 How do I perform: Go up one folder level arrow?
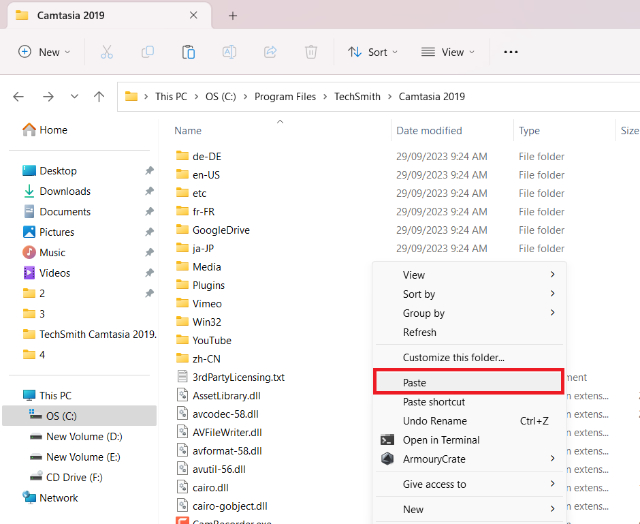coord(99,97)
